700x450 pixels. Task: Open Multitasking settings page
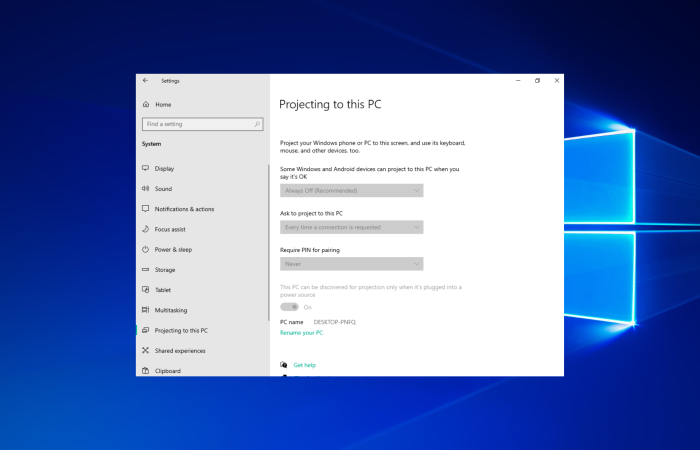[x=202, y=310]
